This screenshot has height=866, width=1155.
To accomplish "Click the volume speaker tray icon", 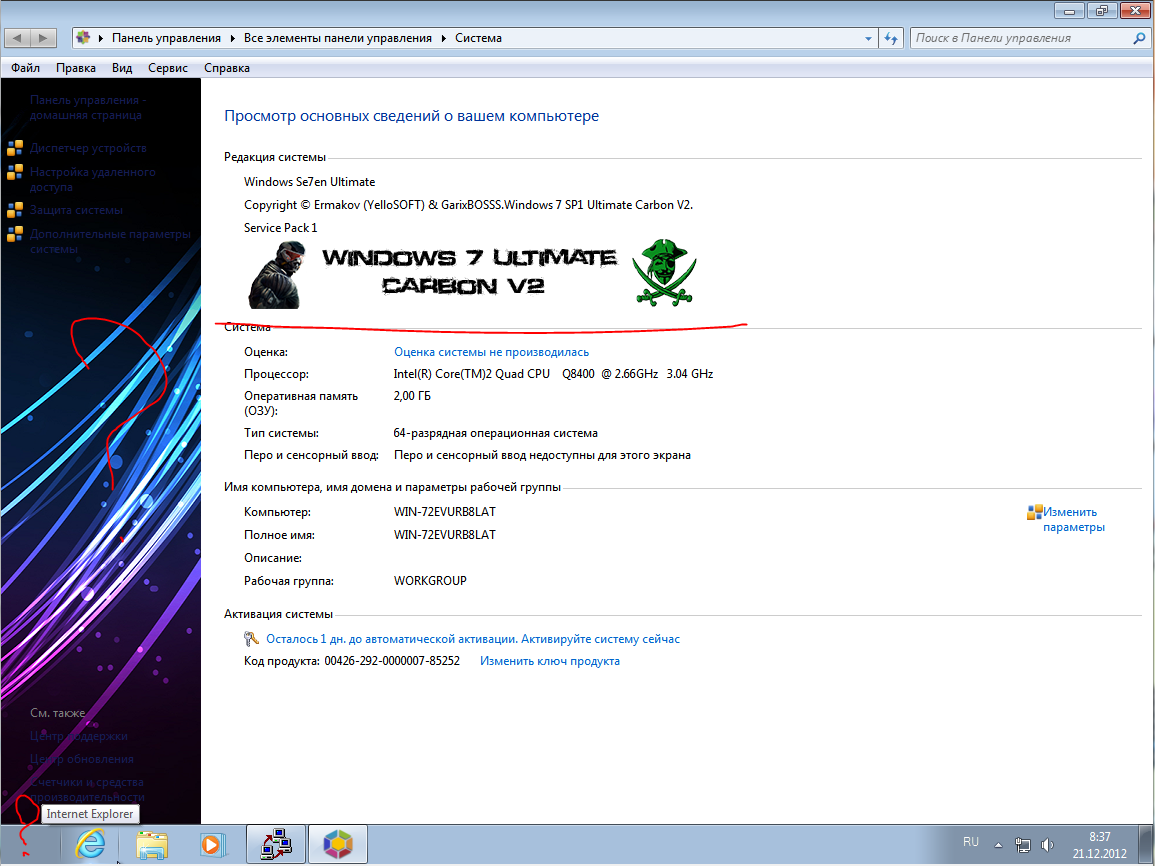I will click(1047, 845).
